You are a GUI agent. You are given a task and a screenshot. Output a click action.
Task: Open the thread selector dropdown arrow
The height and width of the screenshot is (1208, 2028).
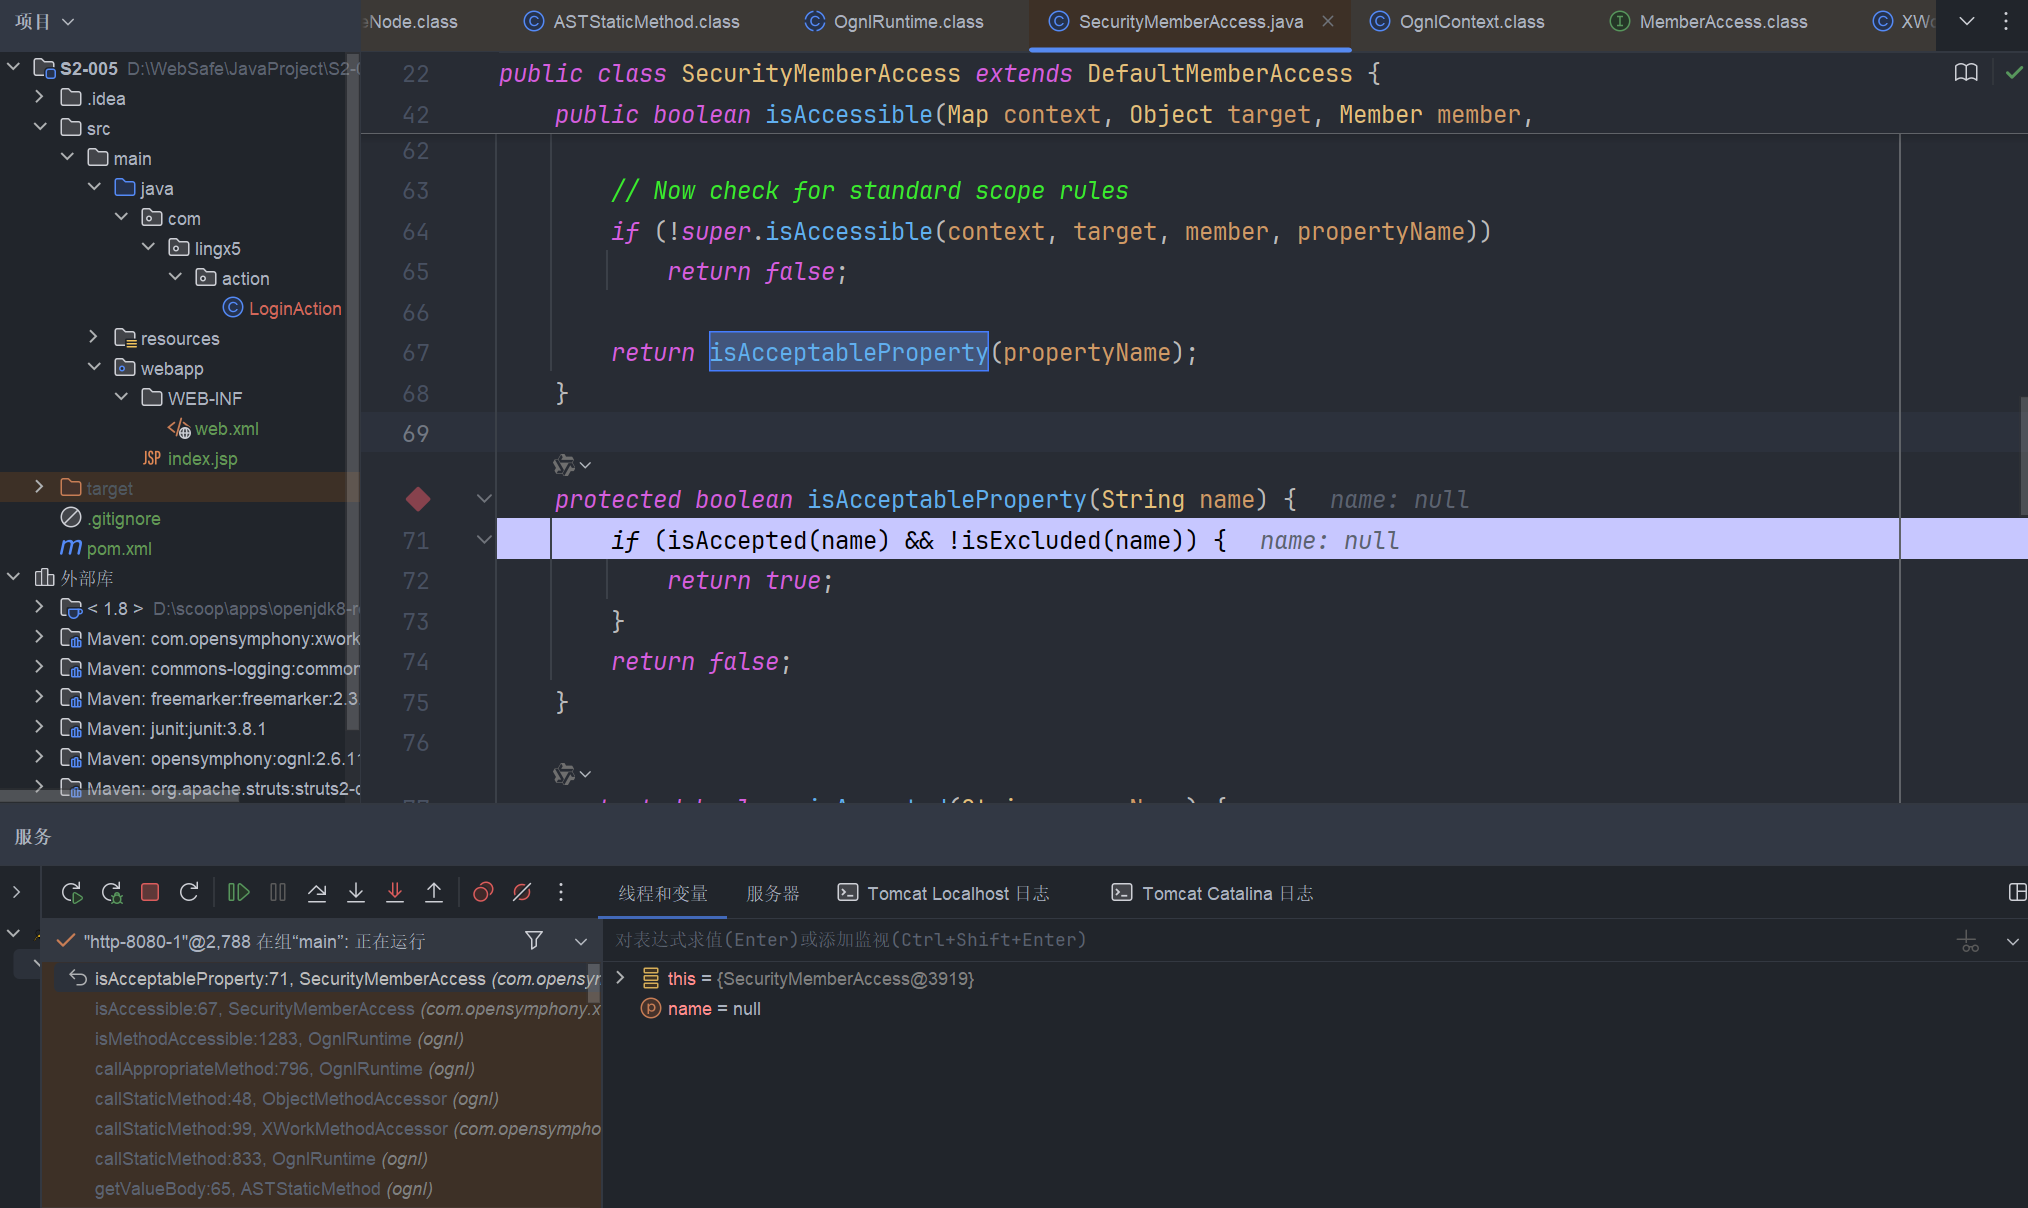(580, 941)
